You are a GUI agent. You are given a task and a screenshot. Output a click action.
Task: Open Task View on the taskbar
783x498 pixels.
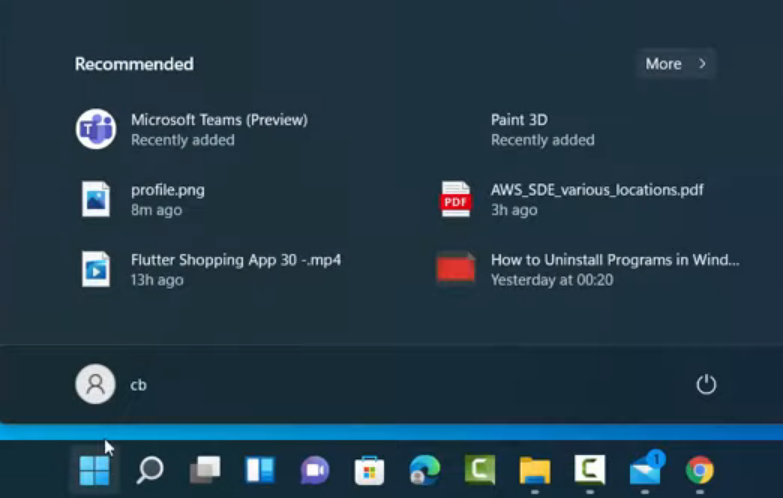pos(205,470)
